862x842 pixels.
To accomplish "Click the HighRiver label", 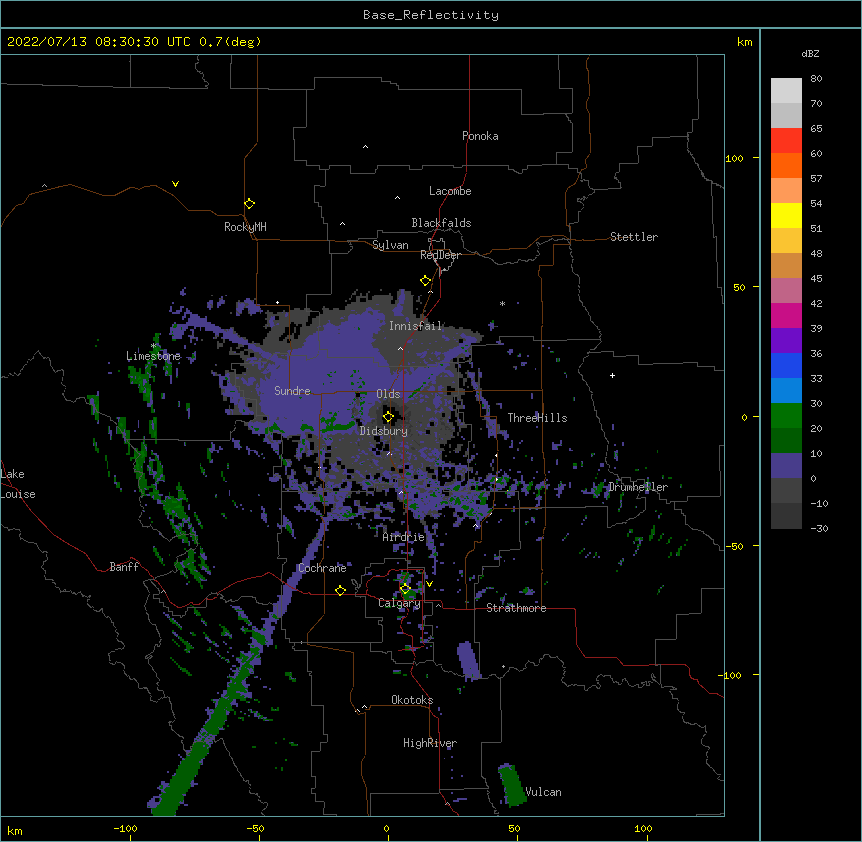I will (x=430, y=743).
